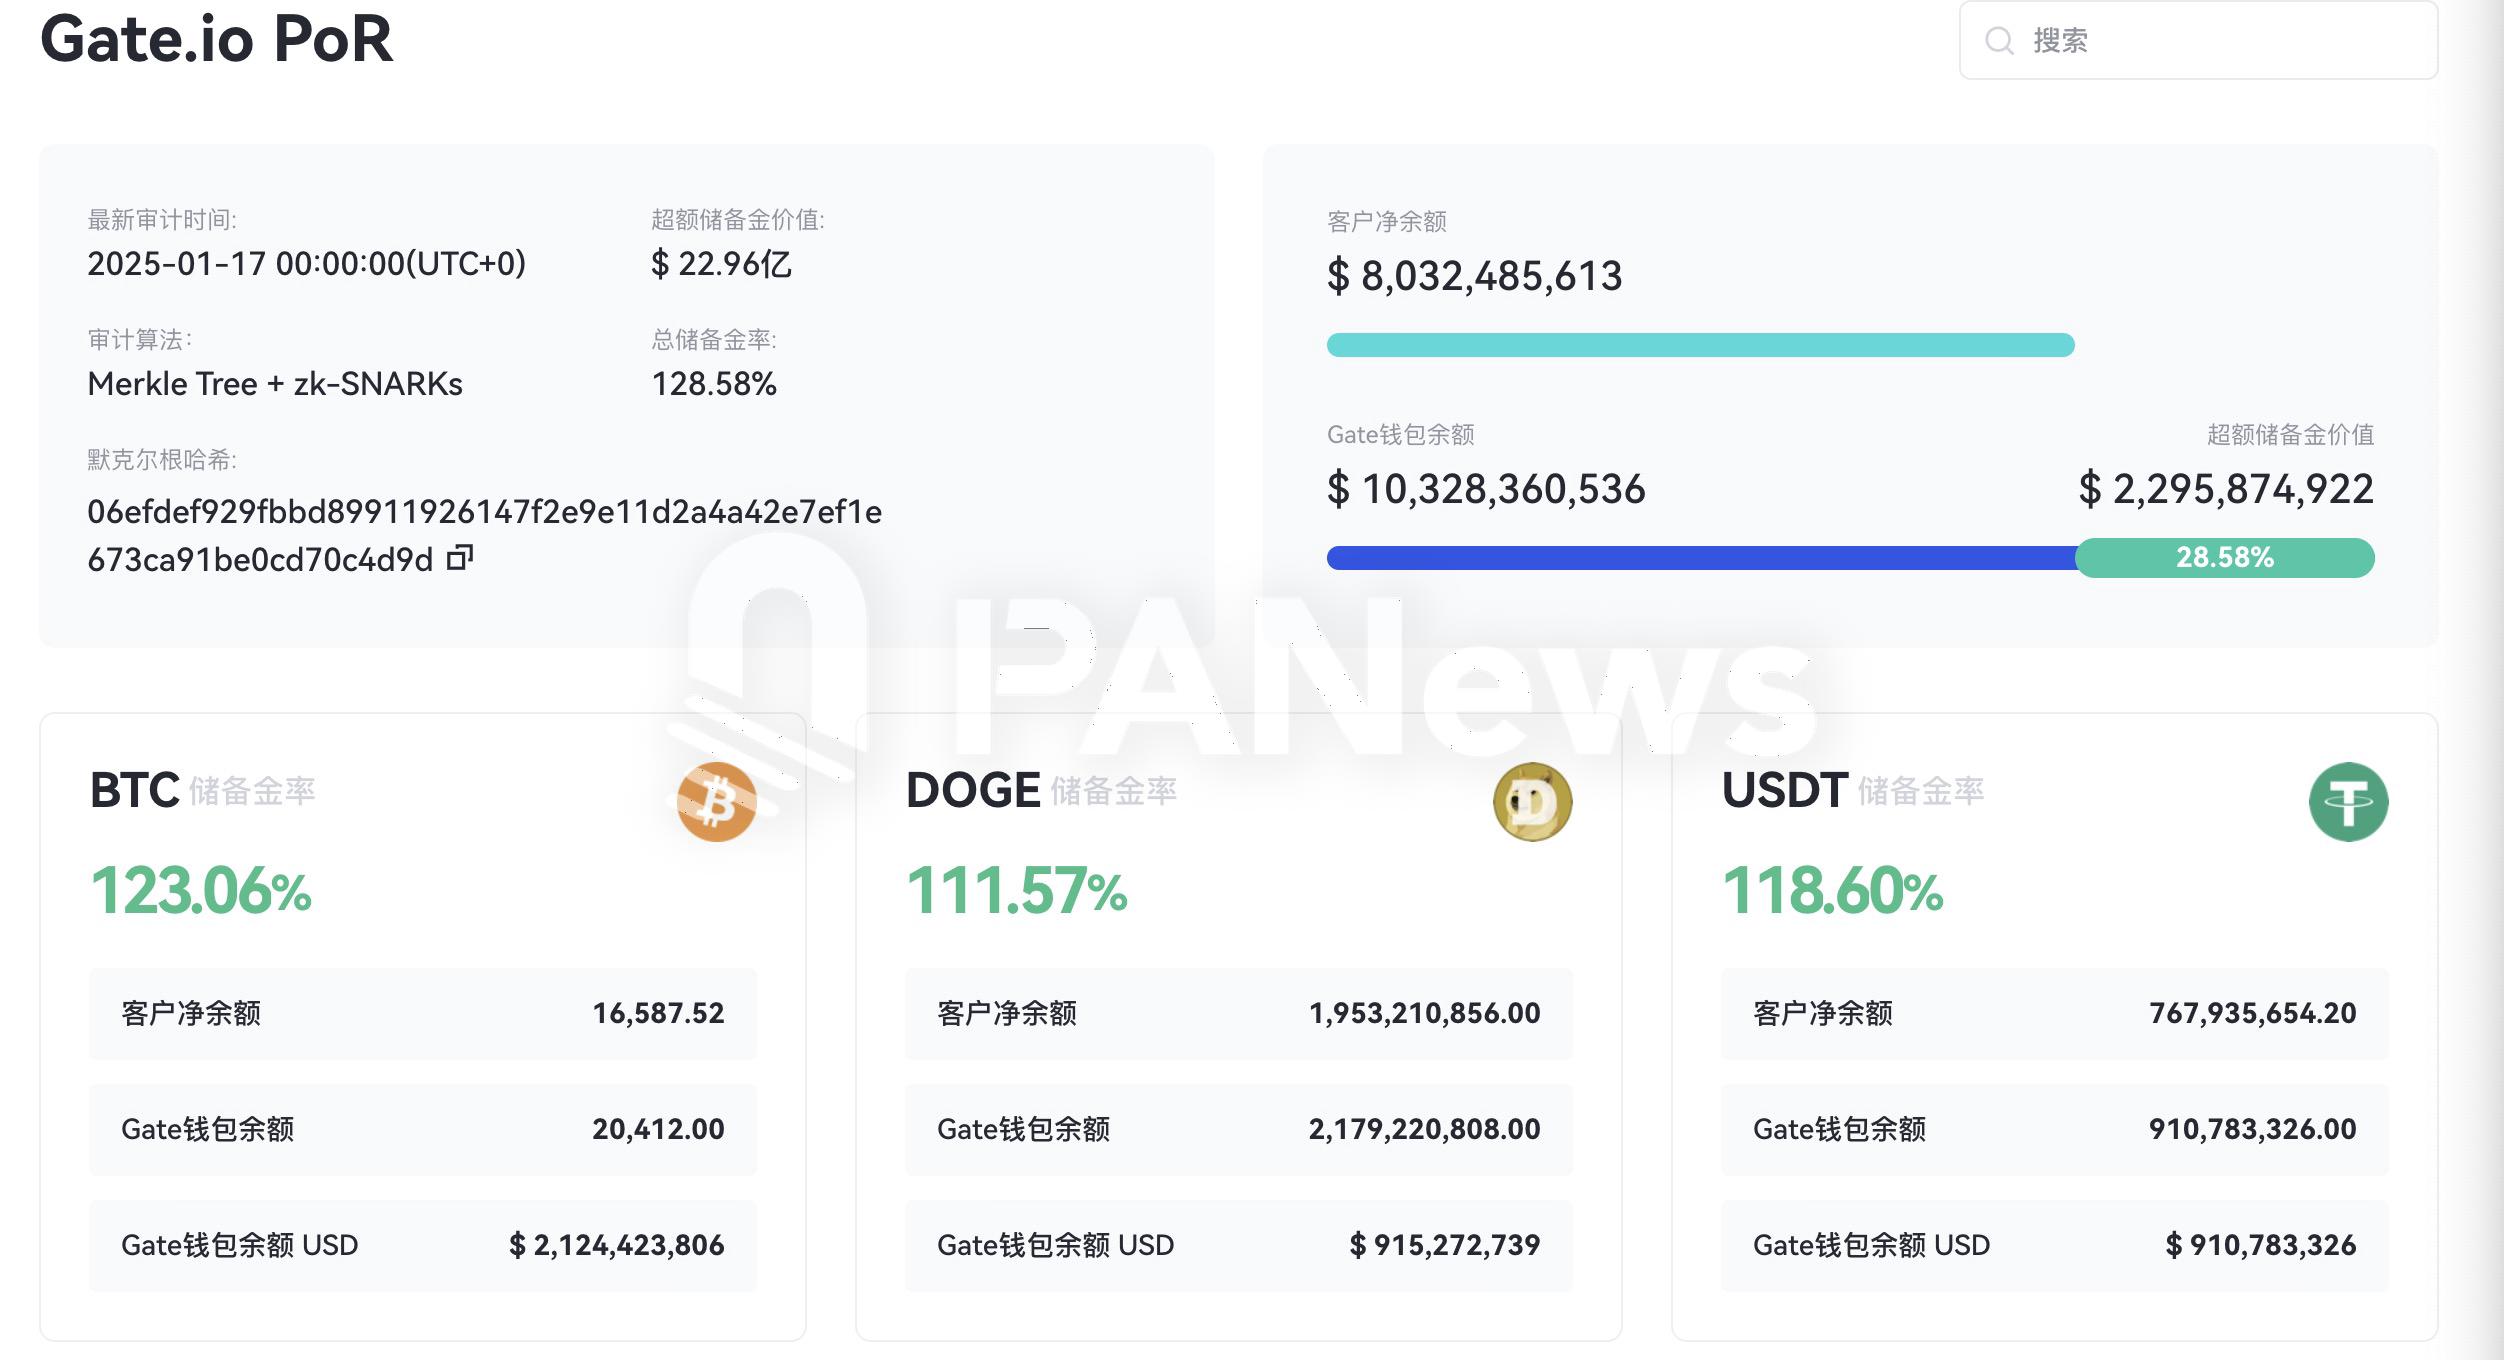
Task: Select DOGE Gate钱包余额 value 2,179,220,808.00
Action: tap(1425, 1129)
